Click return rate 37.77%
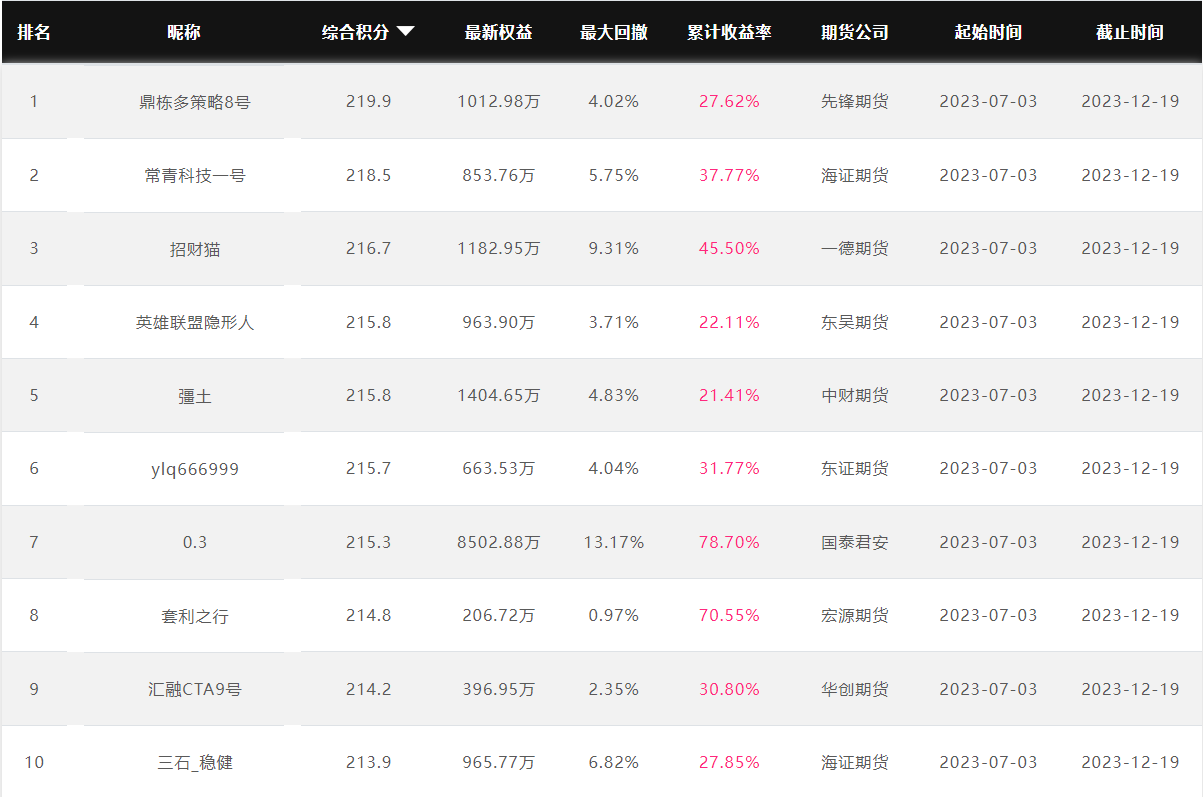 click(729, 175)
